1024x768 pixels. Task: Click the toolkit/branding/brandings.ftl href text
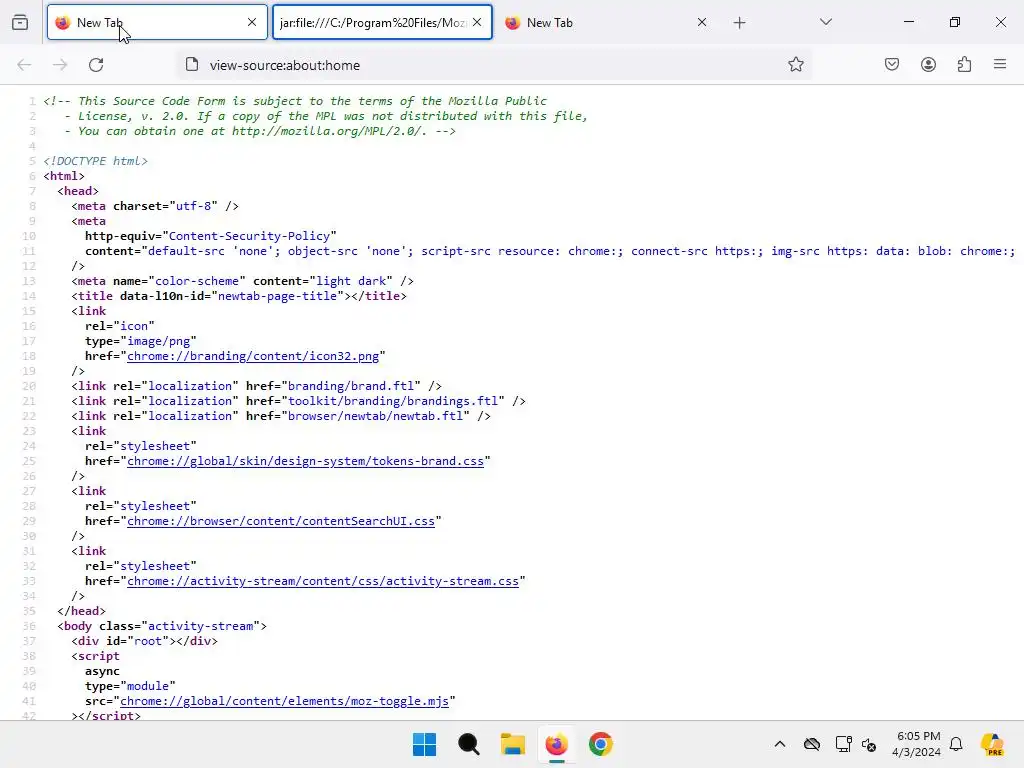(x=393, y=402)
